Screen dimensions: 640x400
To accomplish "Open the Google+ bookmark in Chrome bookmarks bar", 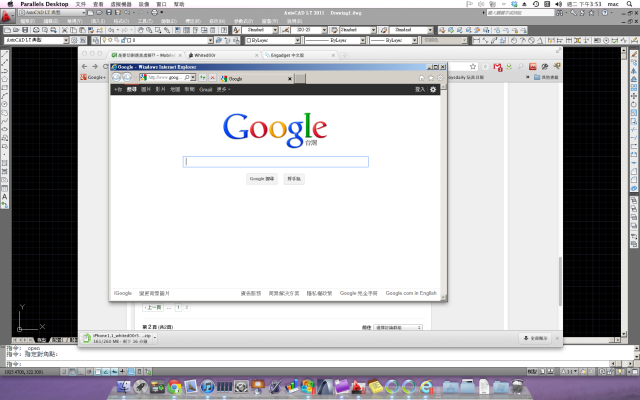I will click(93, 77).
